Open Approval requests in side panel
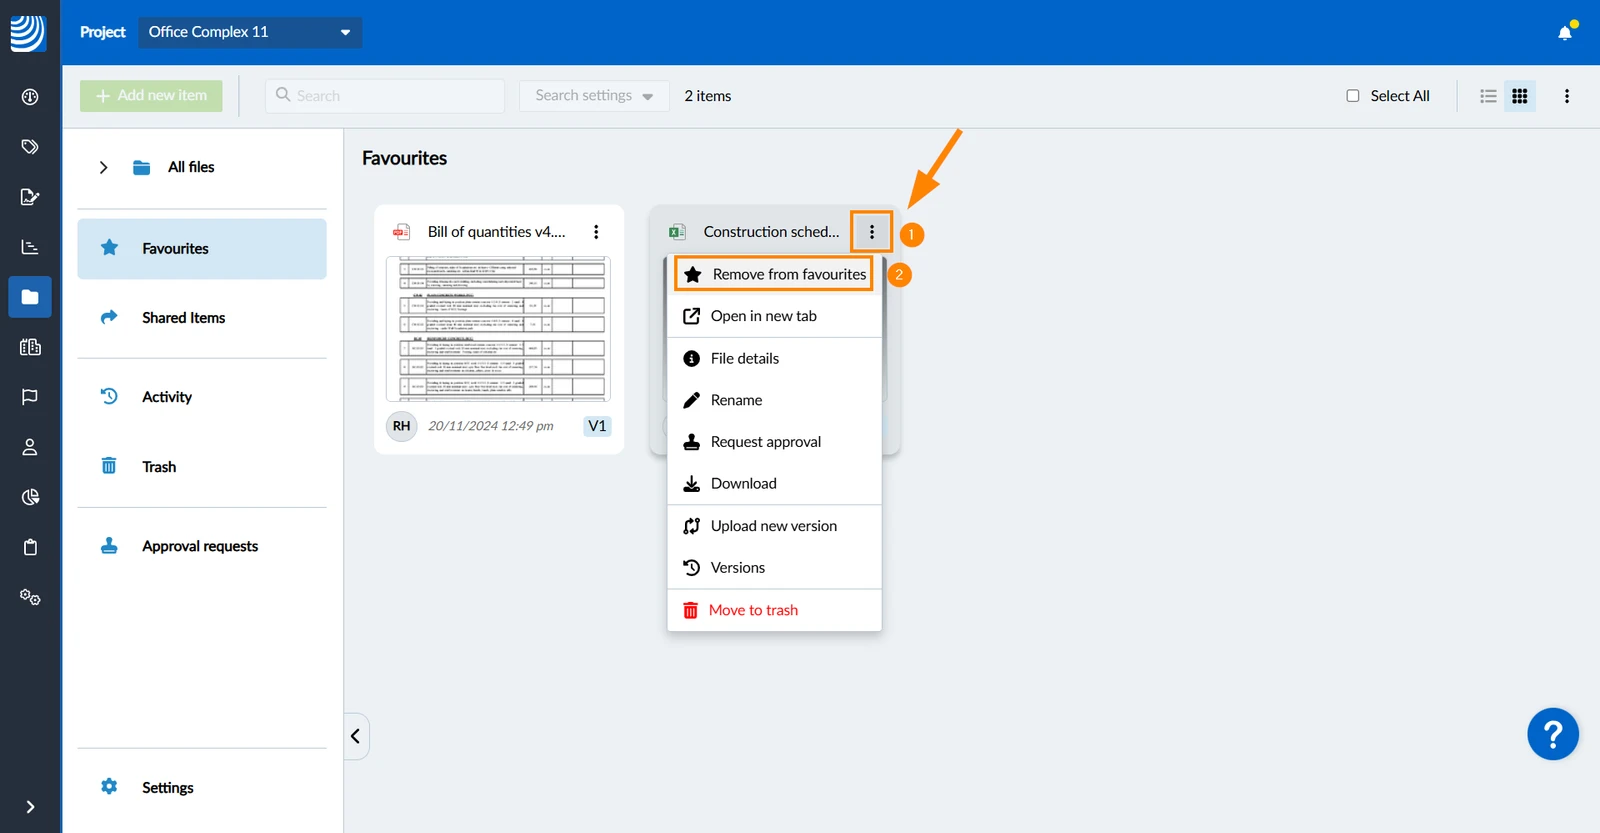The height and width of the screenshot is (833, 1600). tap(201, 546)
